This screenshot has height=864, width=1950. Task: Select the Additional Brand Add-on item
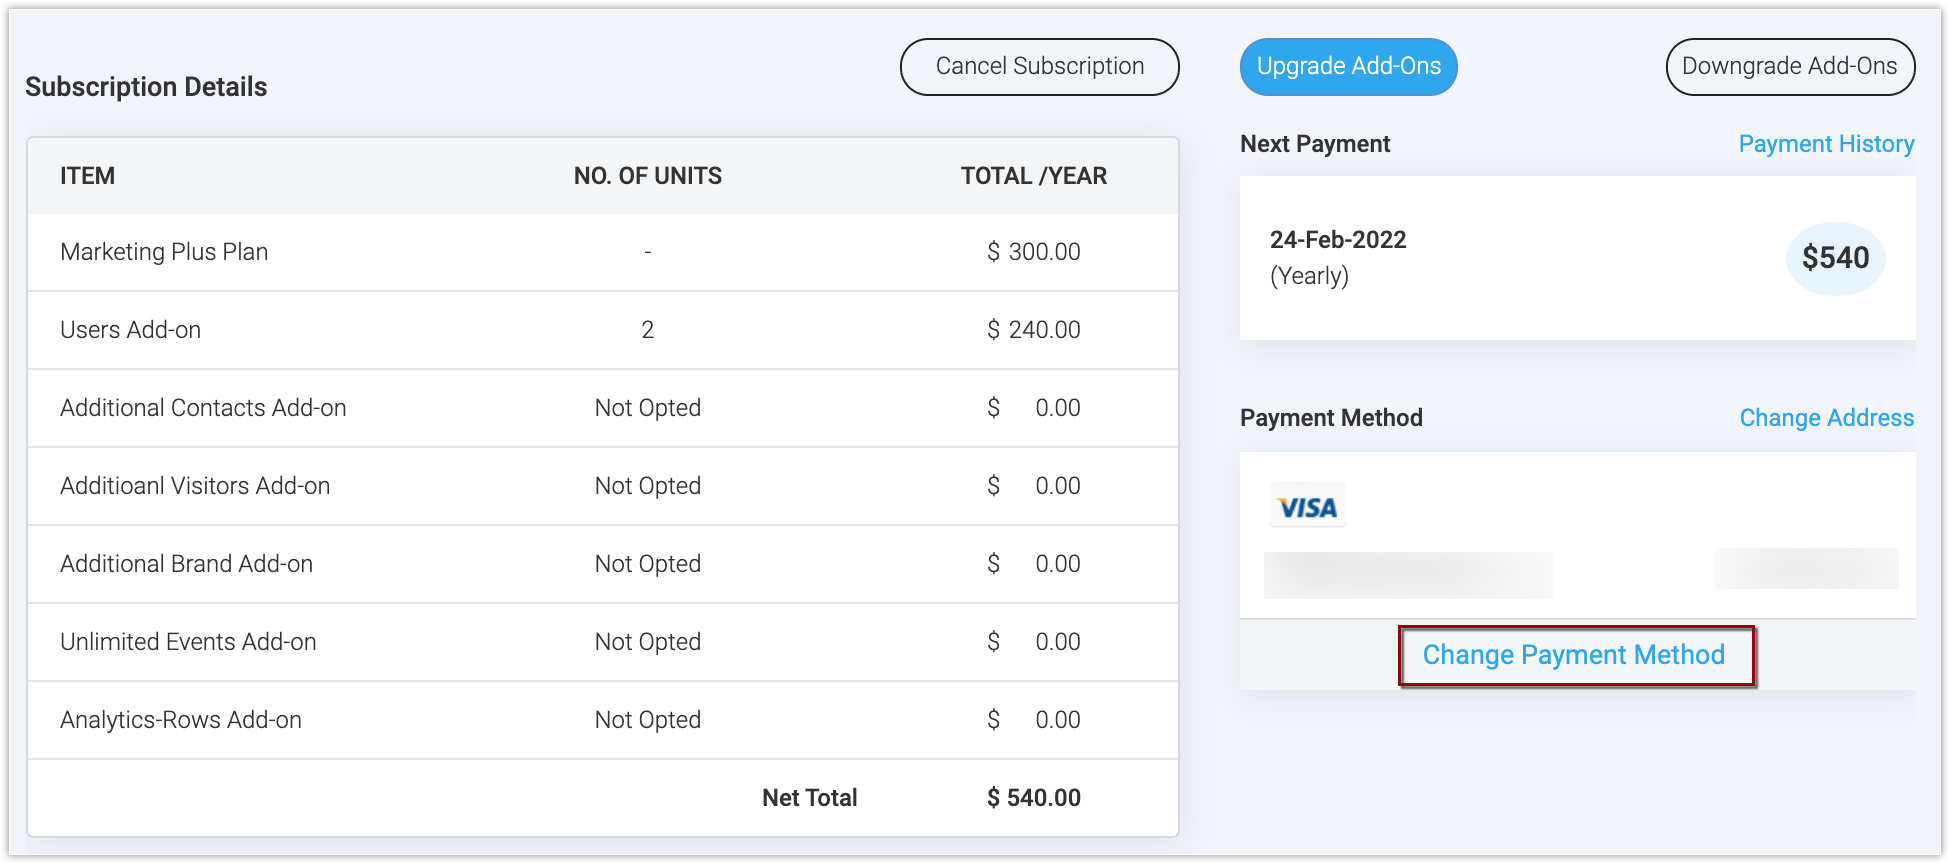click(187, 564)
